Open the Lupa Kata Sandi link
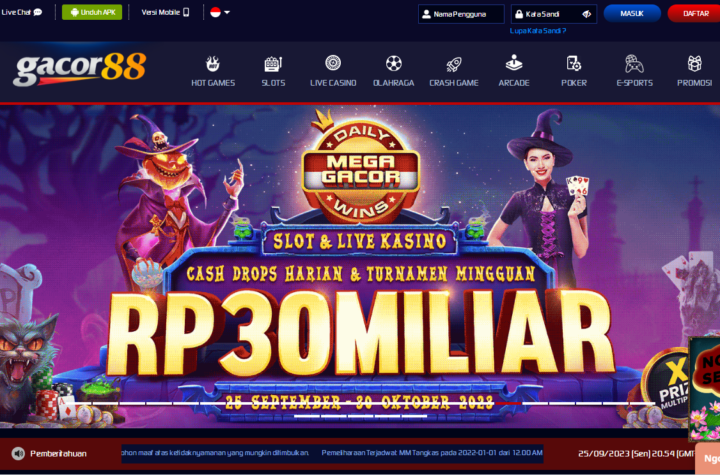Viewport: 720px width, 475px height. point(538,31)
